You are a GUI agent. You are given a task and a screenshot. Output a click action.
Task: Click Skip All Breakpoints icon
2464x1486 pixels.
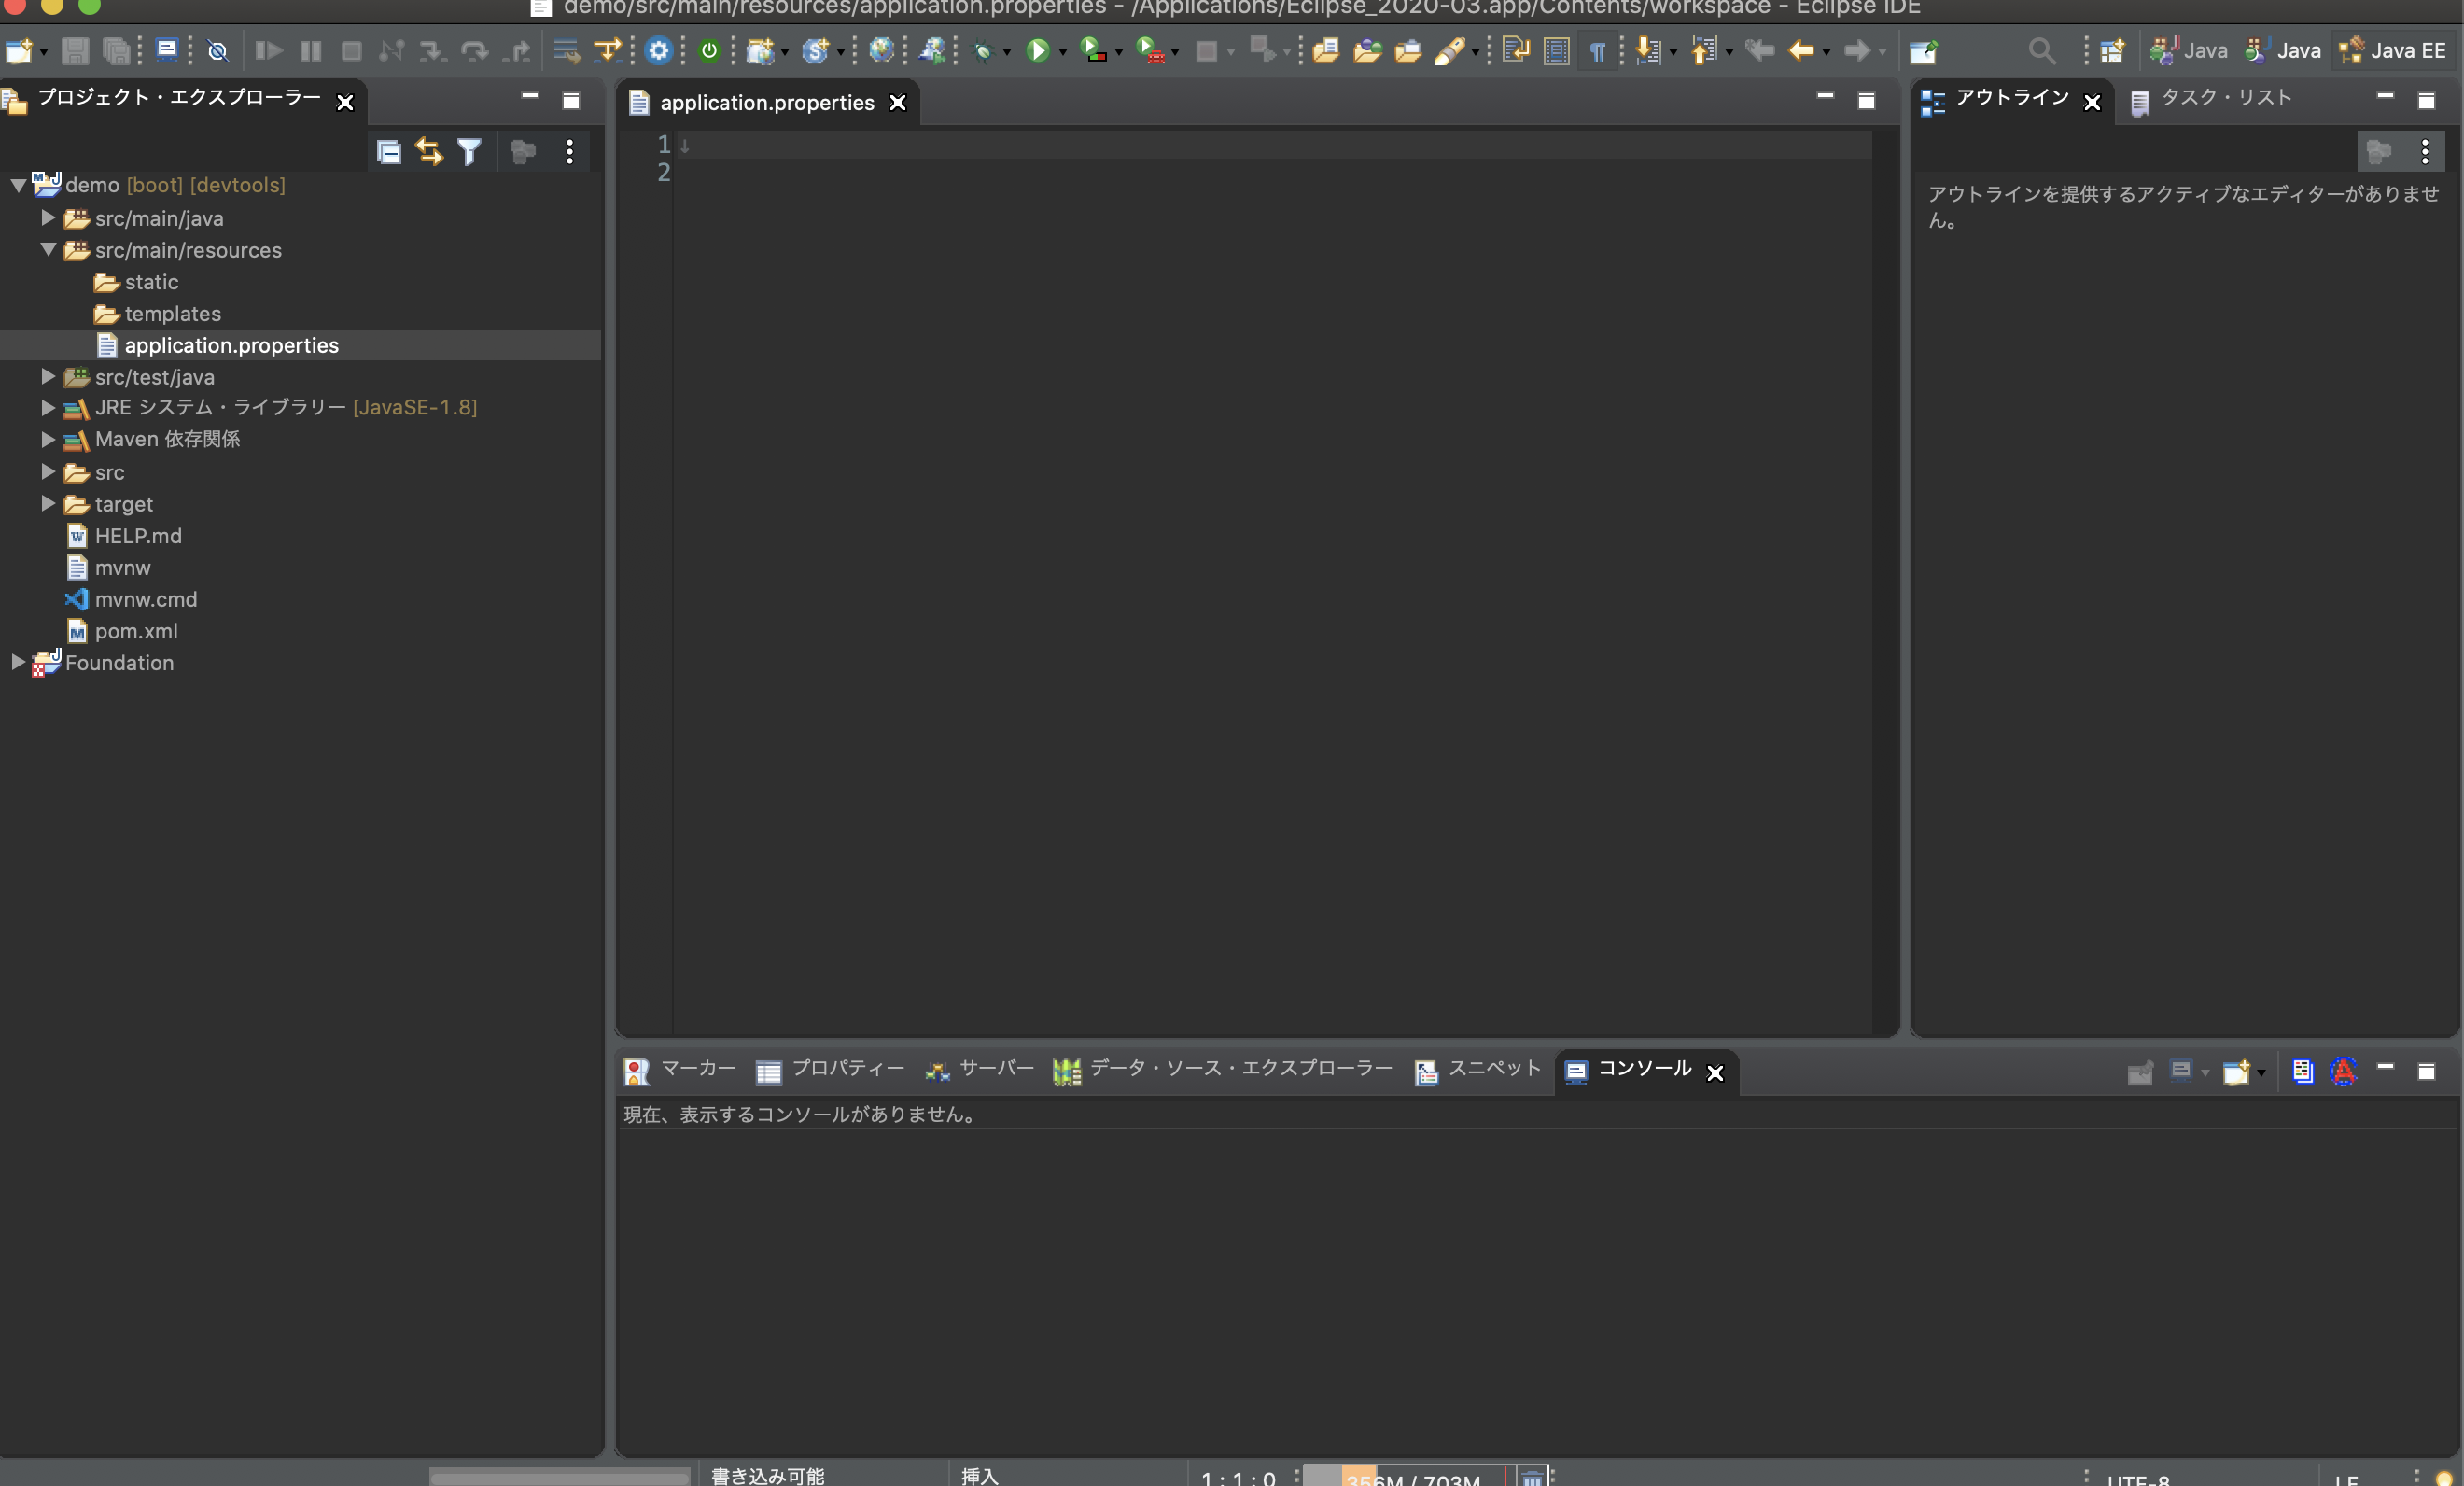pyautogui.click(x=217, y=50)
